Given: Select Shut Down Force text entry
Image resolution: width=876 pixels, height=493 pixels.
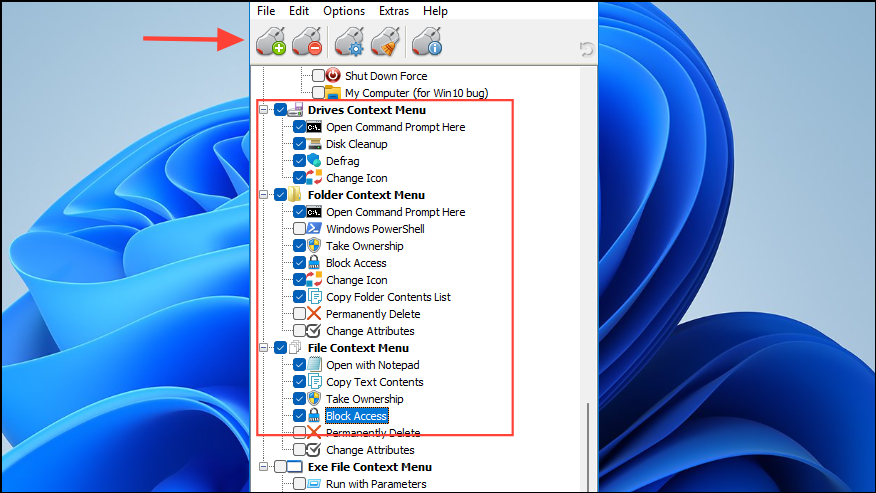Looking at the screenshot, I should [386, 75].
